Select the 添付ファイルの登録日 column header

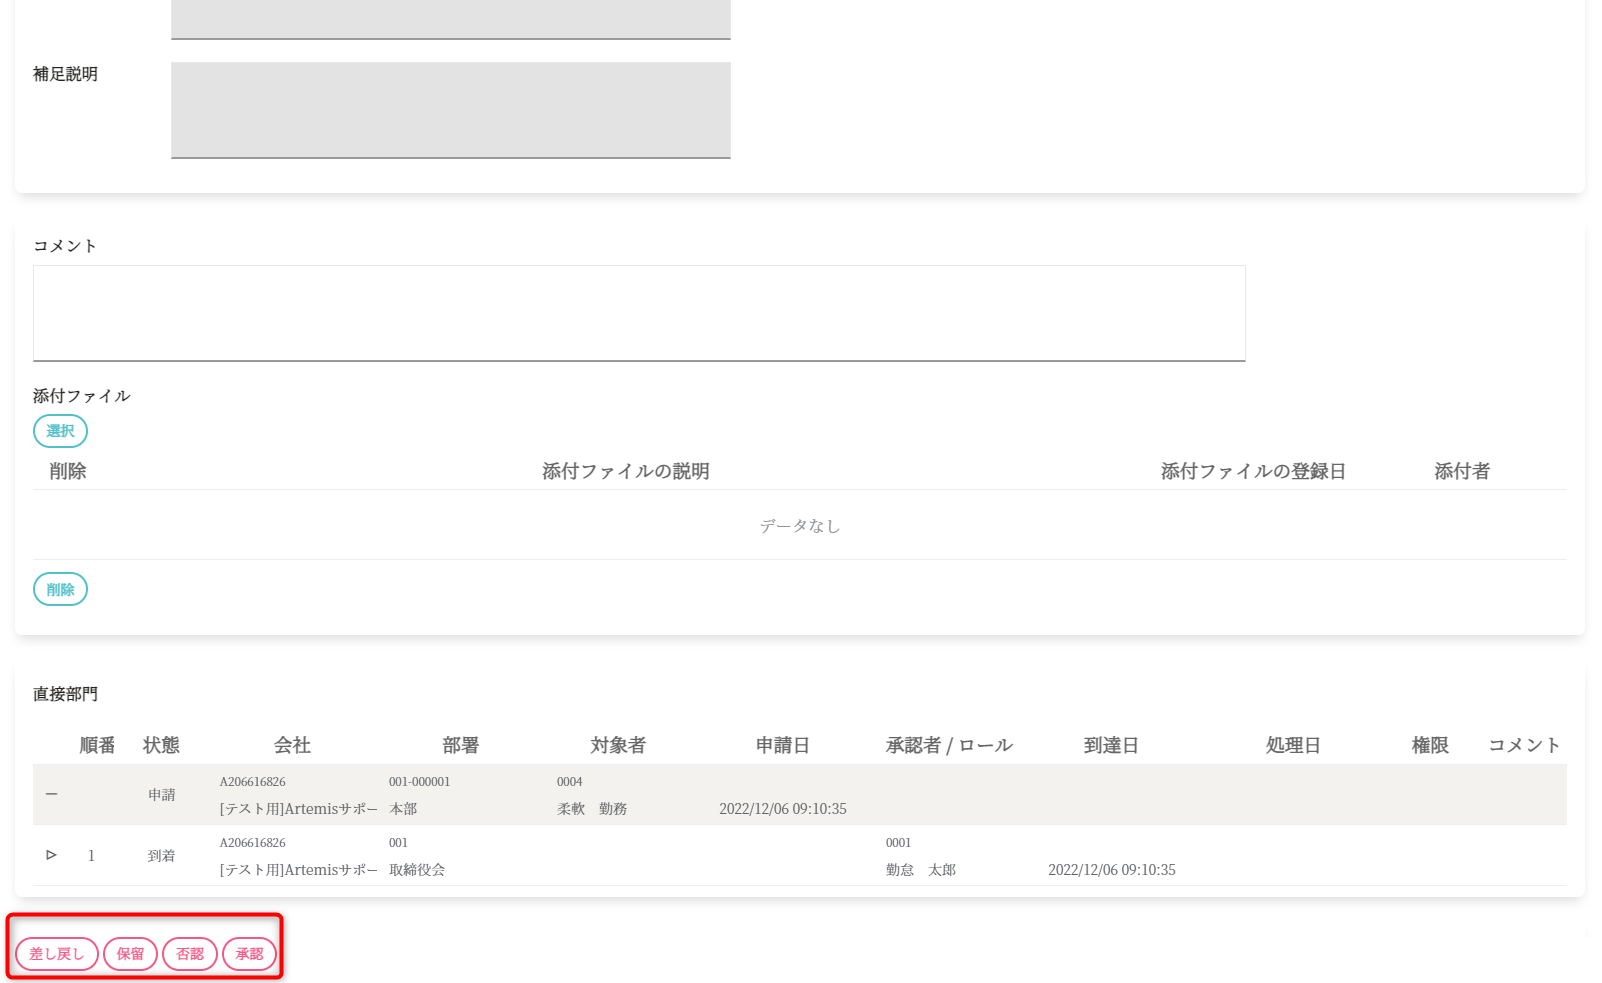[1252, 471]
